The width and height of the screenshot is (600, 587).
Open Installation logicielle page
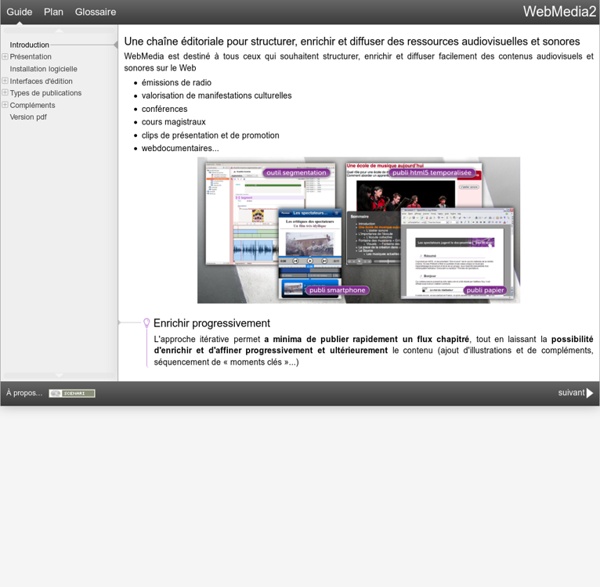[44, 69]
